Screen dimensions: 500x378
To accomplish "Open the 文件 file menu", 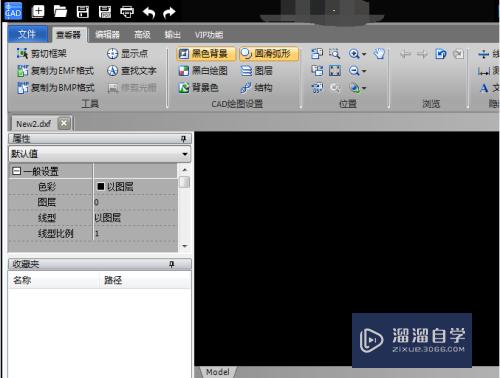I will point(27,34).
